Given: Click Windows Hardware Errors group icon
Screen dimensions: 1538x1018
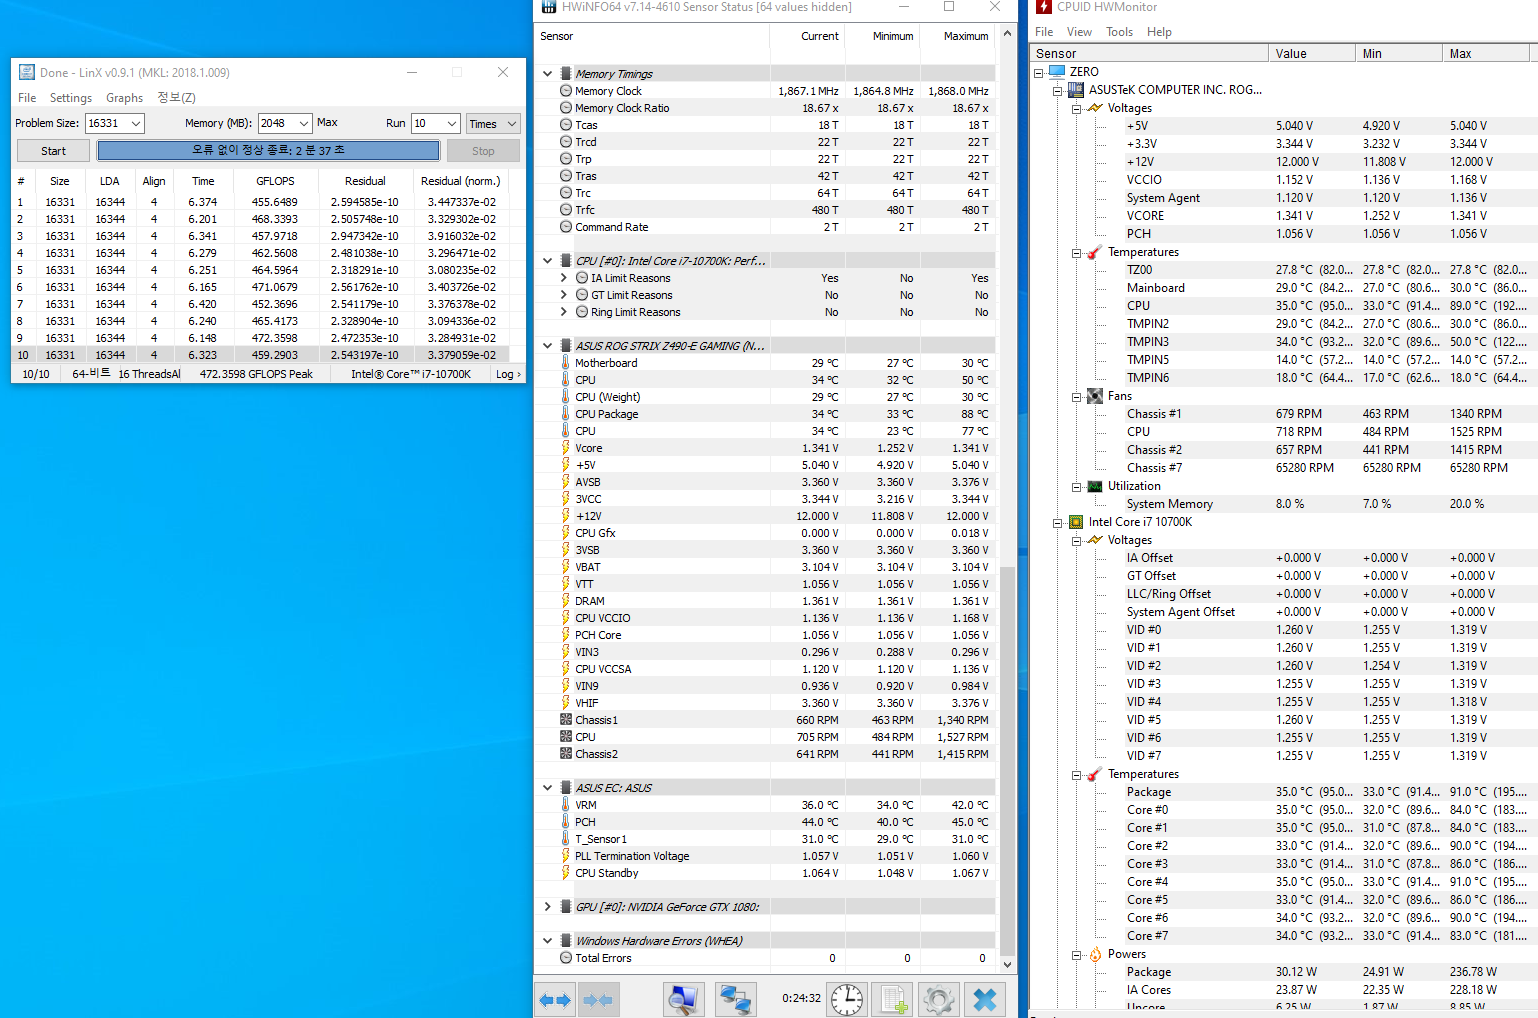Looking at the screenshot, I should coord(566,941).
